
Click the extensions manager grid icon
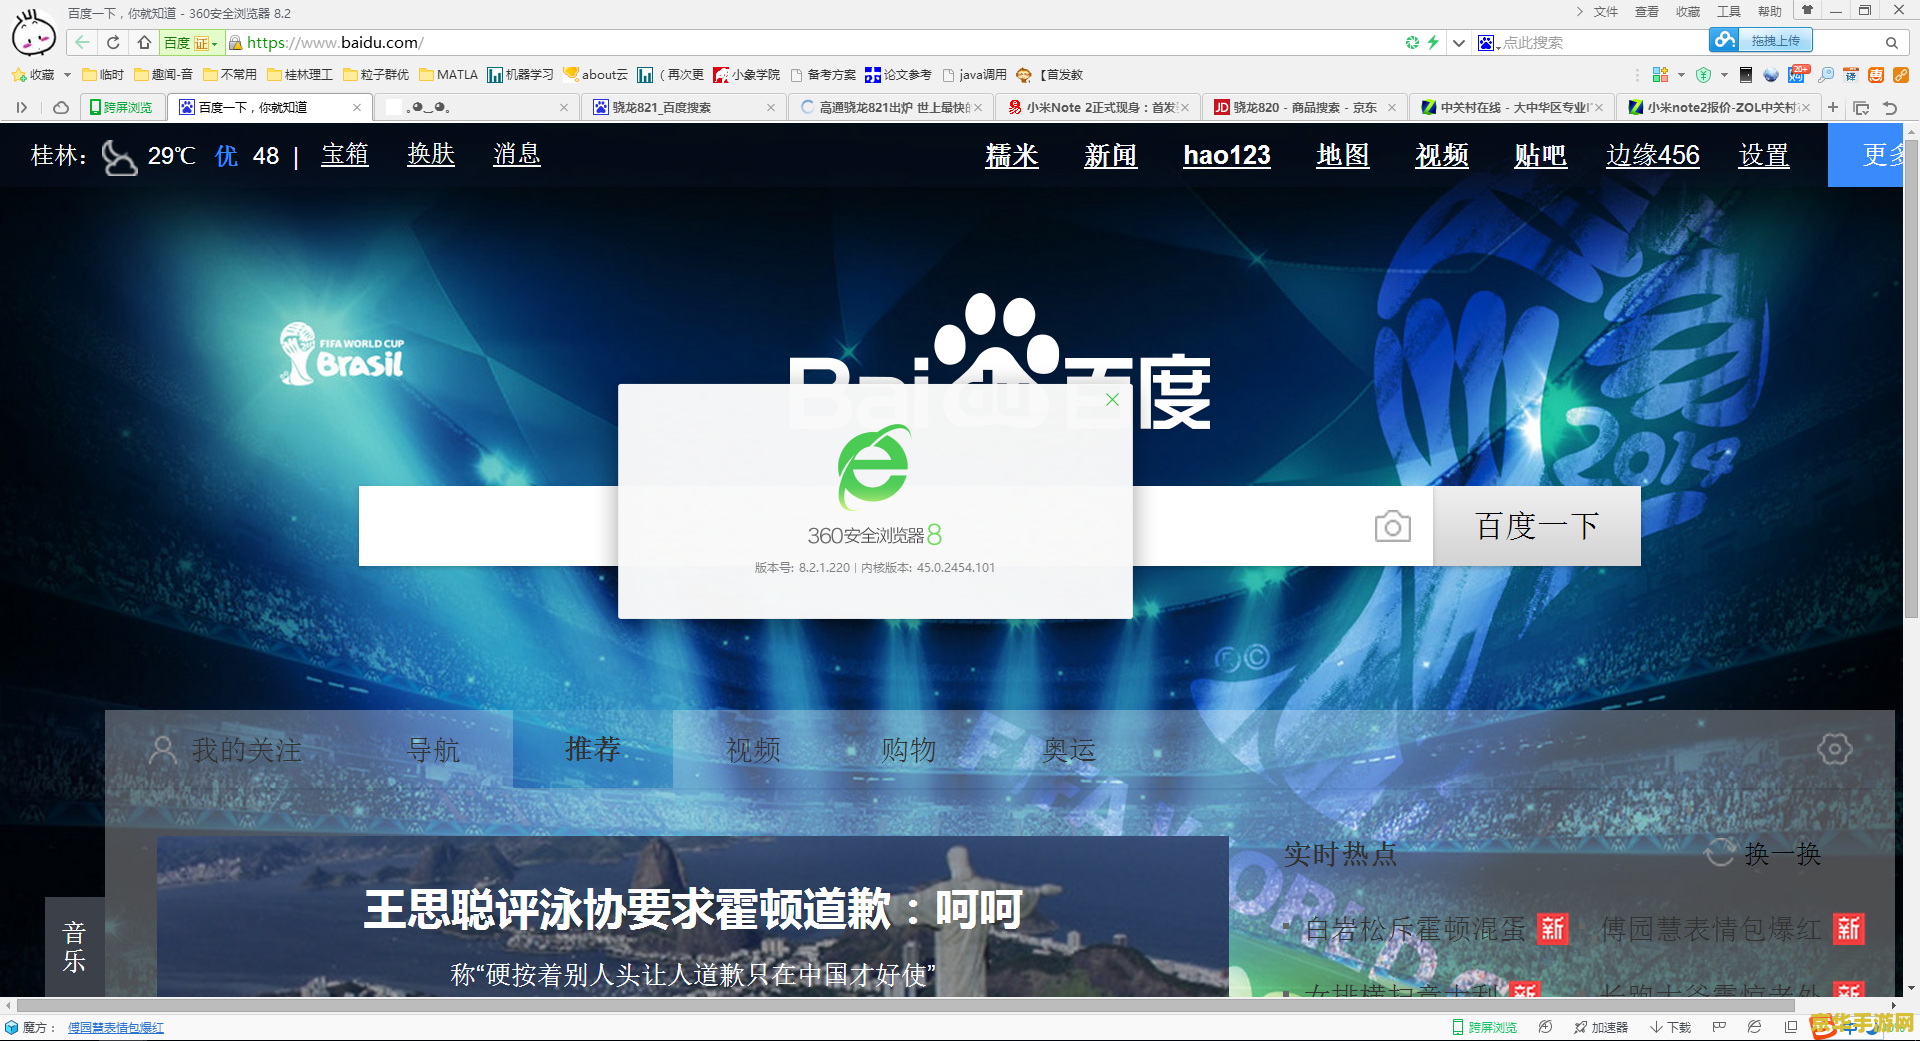coord(1660,75)
